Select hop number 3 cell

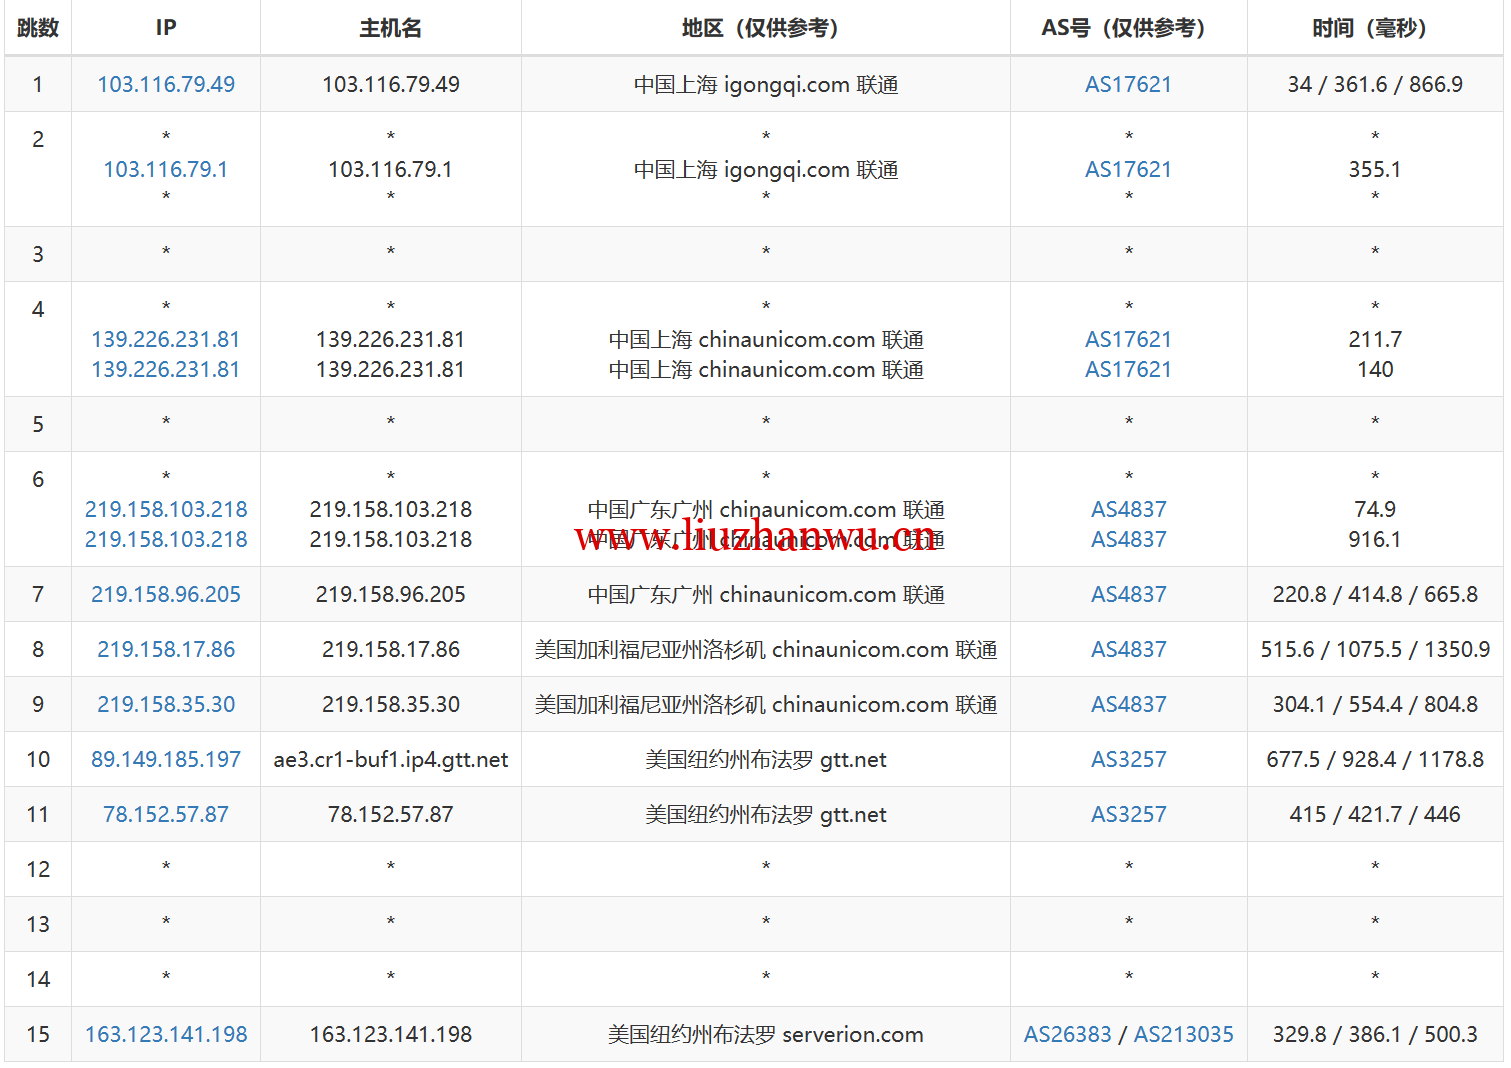(38, 254)
